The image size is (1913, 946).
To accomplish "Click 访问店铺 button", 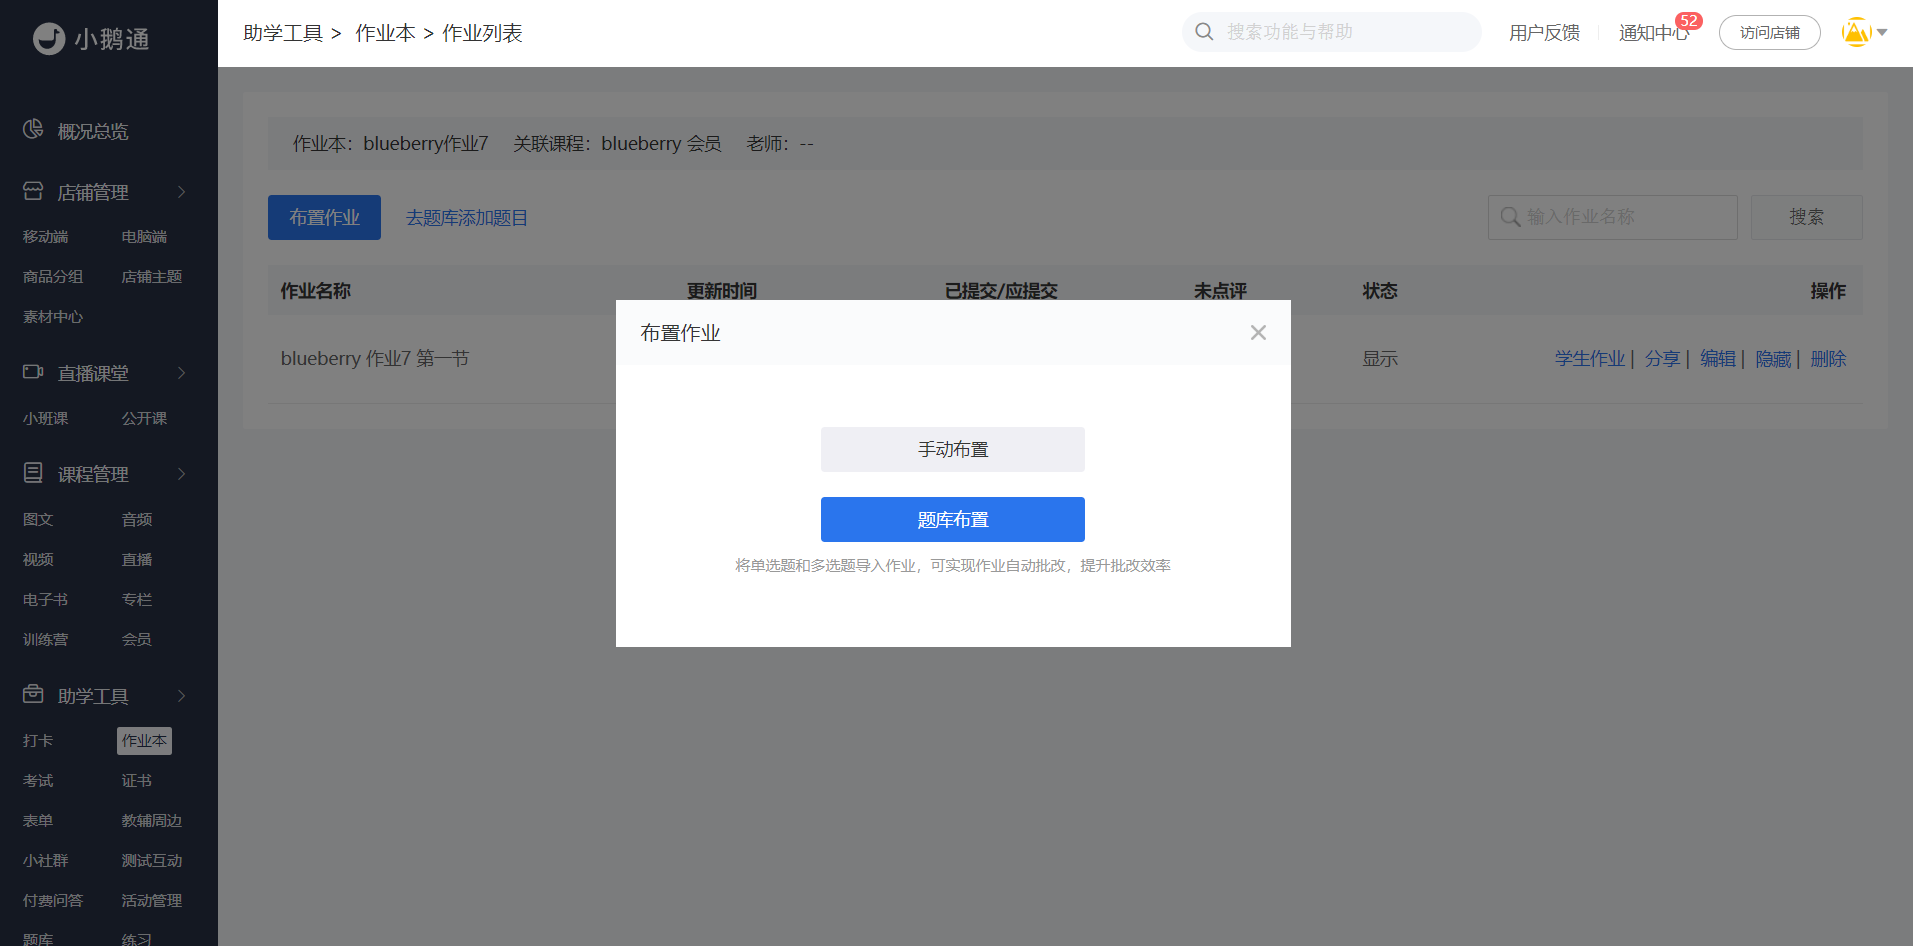I will tap(1769, 33).
